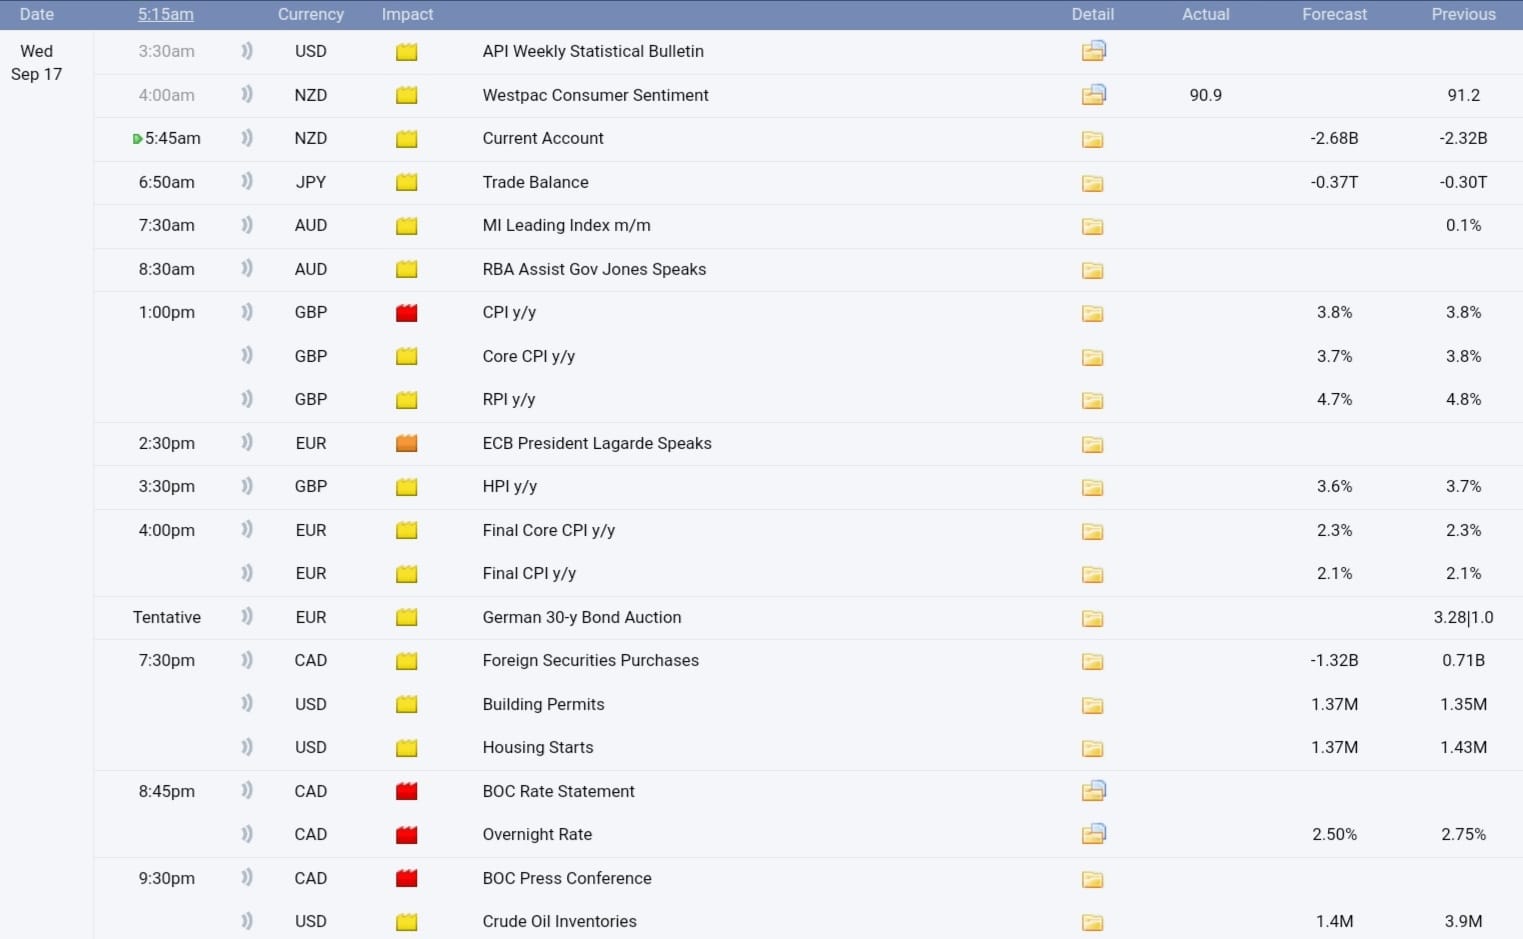
Task: Expand details folder for HPI y/y
Action: (1093, 487)
